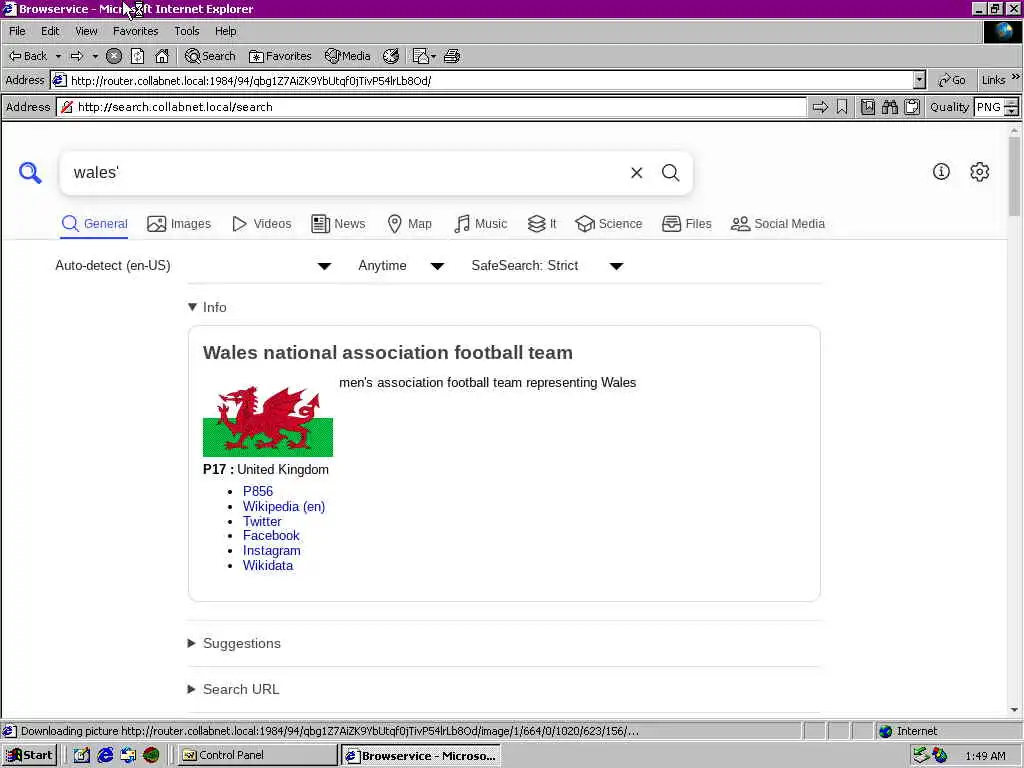Open the Anytime time range dropdown
The height and width of the screenshot is (768, 1024).
pos(402,266)
